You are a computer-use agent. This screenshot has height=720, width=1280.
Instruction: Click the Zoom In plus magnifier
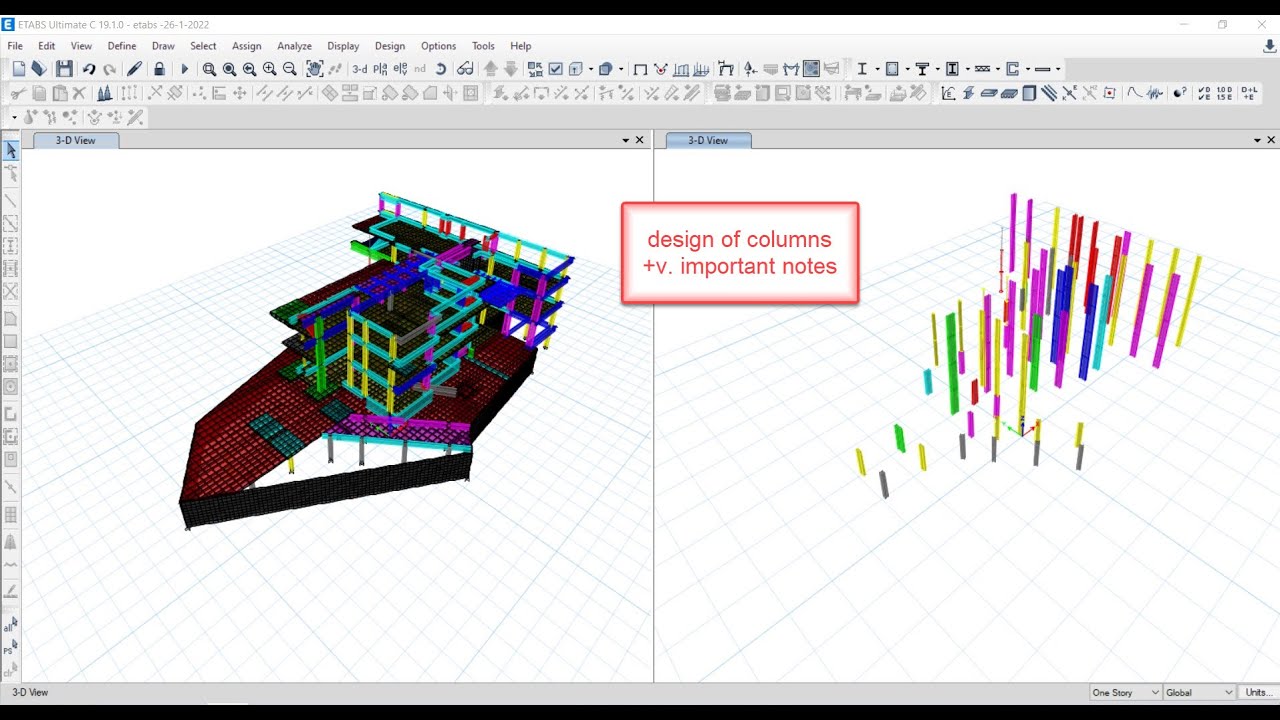(269, 69)
